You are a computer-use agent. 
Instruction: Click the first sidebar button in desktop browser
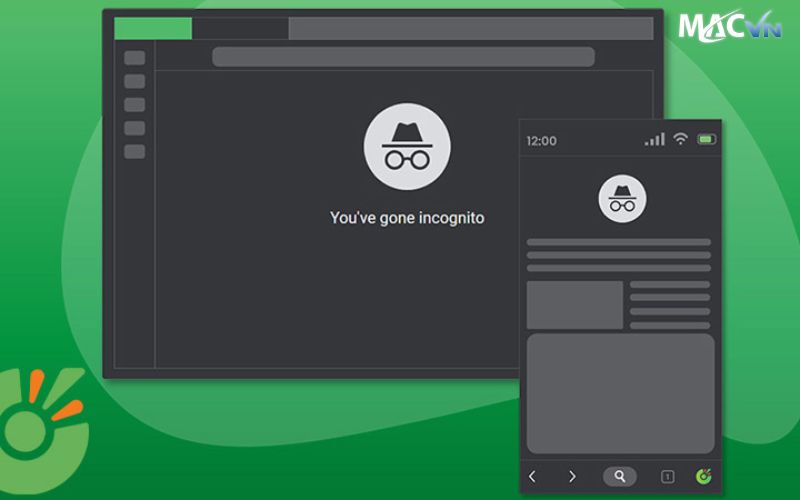(134, 58)
